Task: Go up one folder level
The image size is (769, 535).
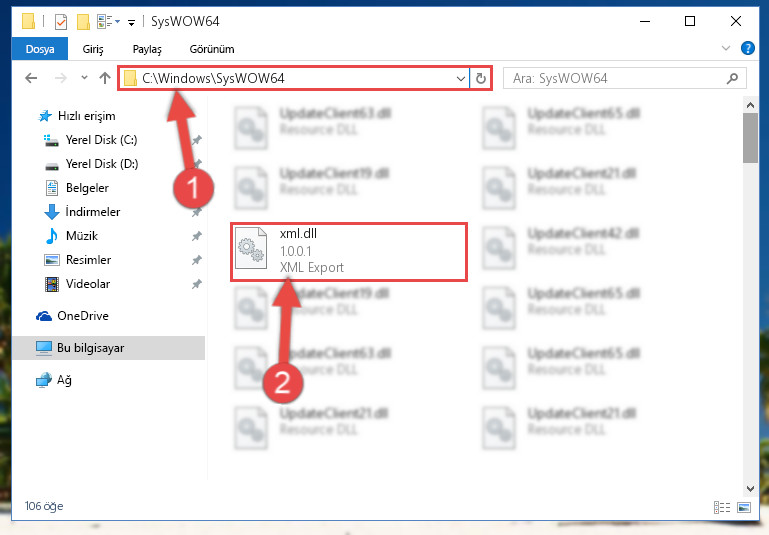Action: coord(104,78)
